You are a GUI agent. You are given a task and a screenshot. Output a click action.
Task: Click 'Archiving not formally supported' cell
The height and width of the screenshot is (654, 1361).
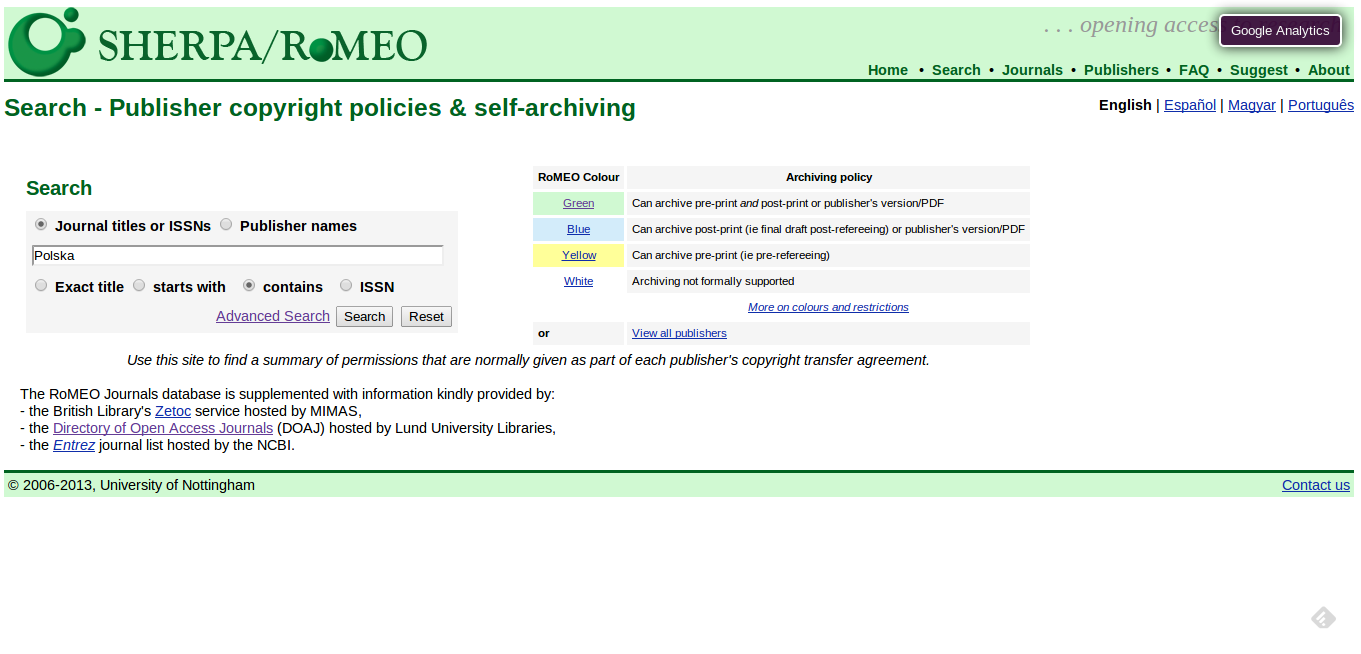pos(828,281)
